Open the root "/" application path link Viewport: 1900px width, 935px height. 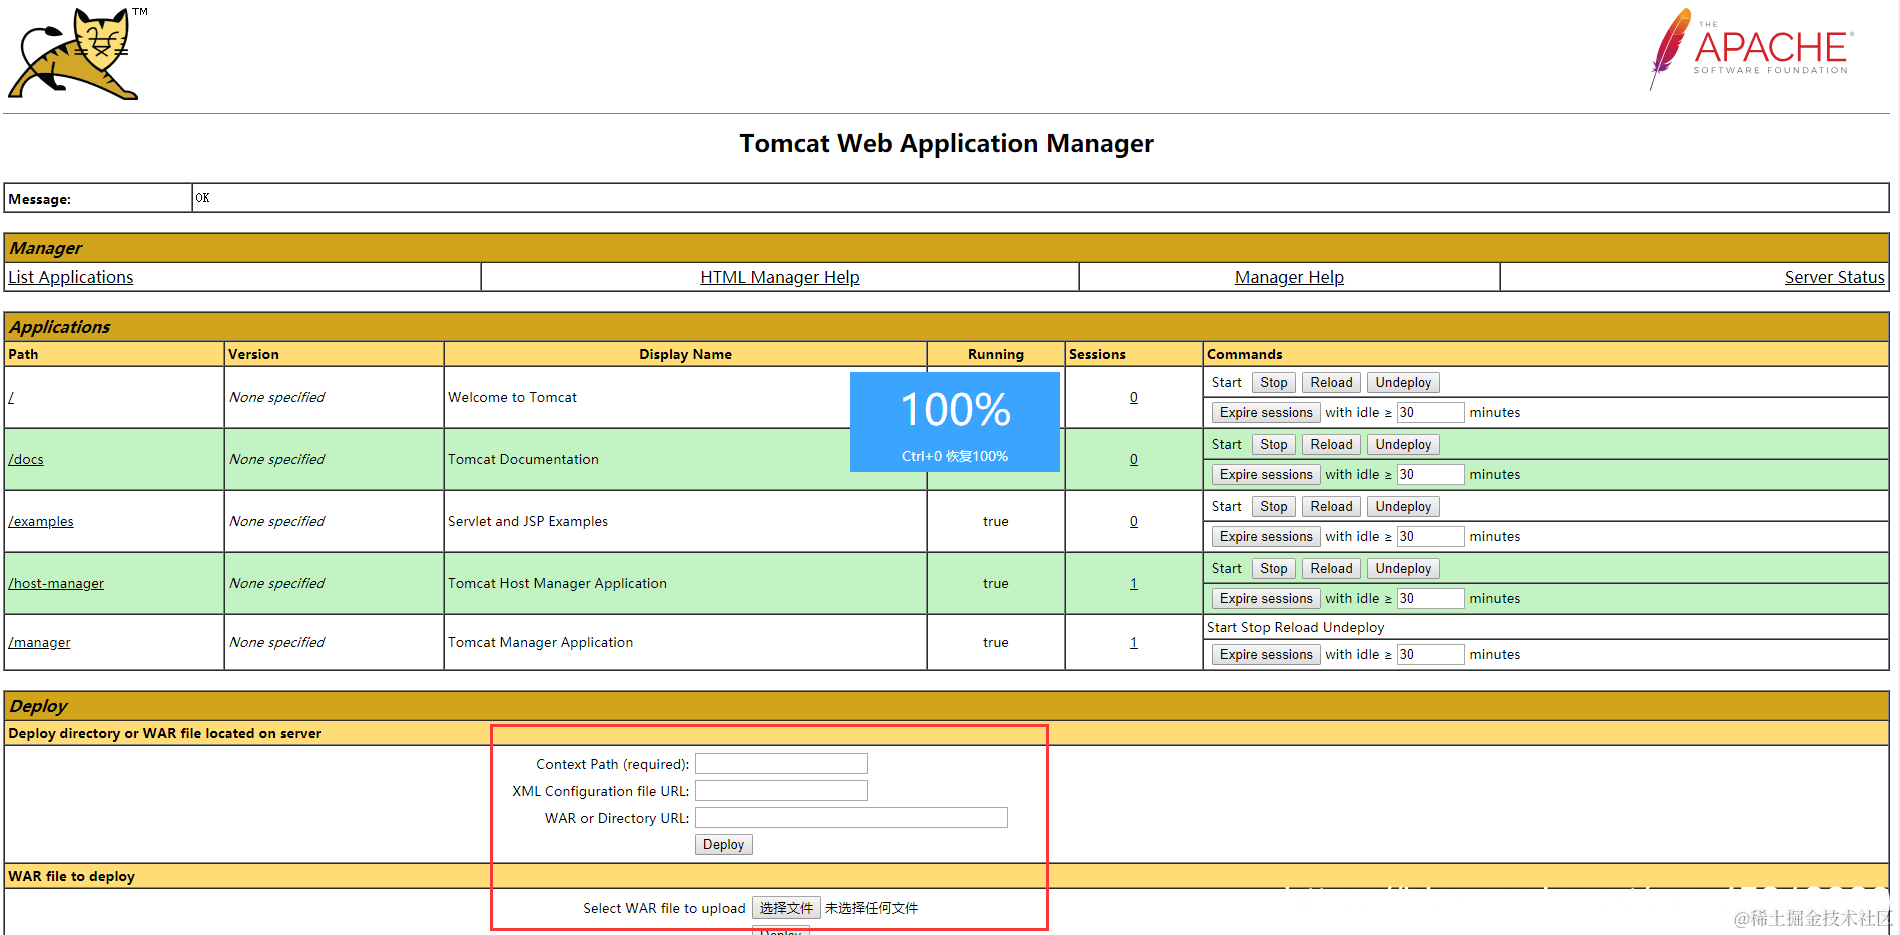pyautogui.click(x=11, y=397)
